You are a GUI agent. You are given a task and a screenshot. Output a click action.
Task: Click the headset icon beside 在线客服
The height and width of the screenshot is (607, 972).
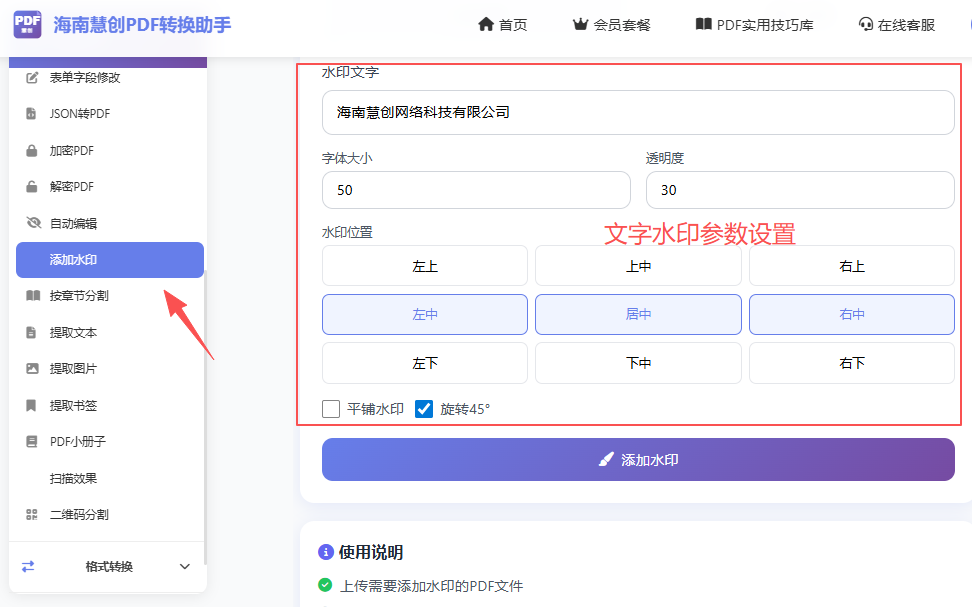tap(865, 24)
